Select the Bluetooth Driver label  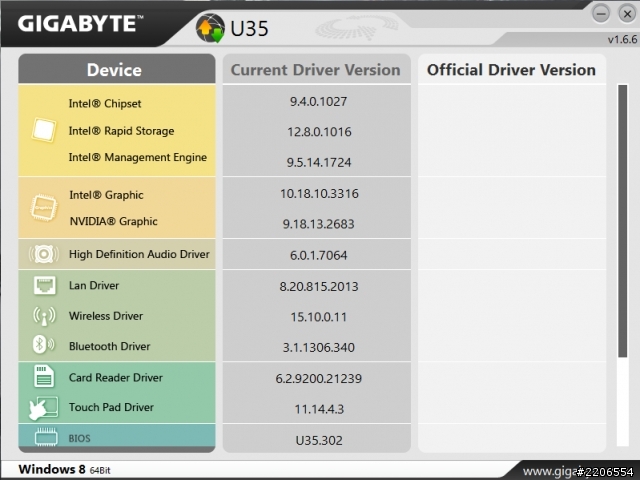(109, 346)
